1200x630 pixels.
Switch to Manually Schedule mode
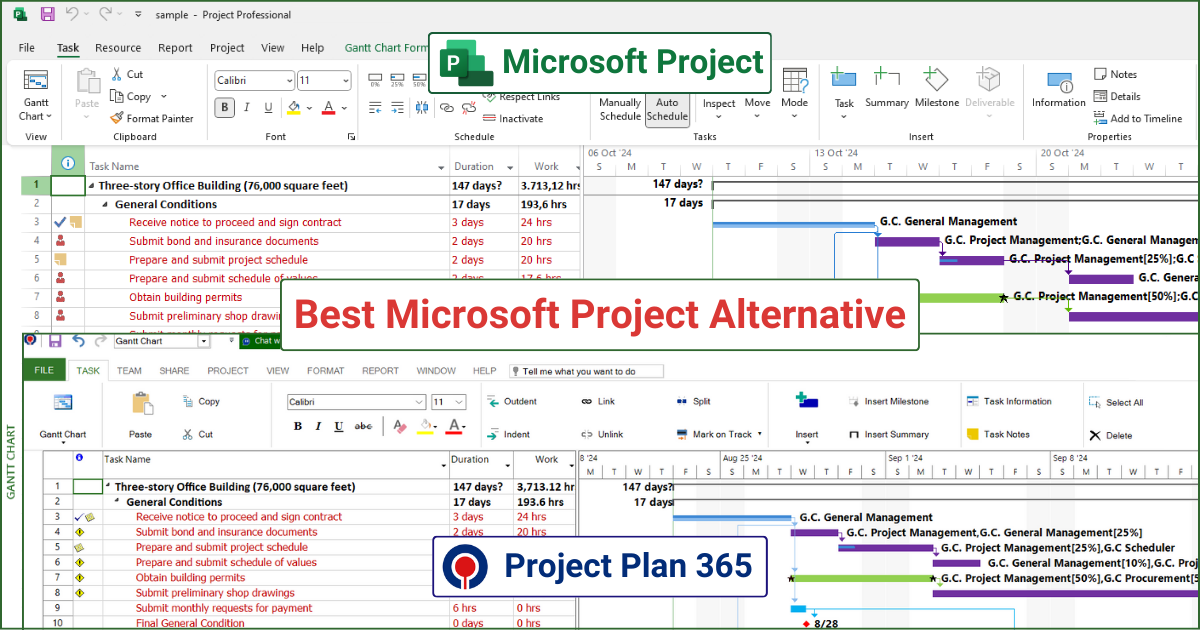tap(620, 109)
